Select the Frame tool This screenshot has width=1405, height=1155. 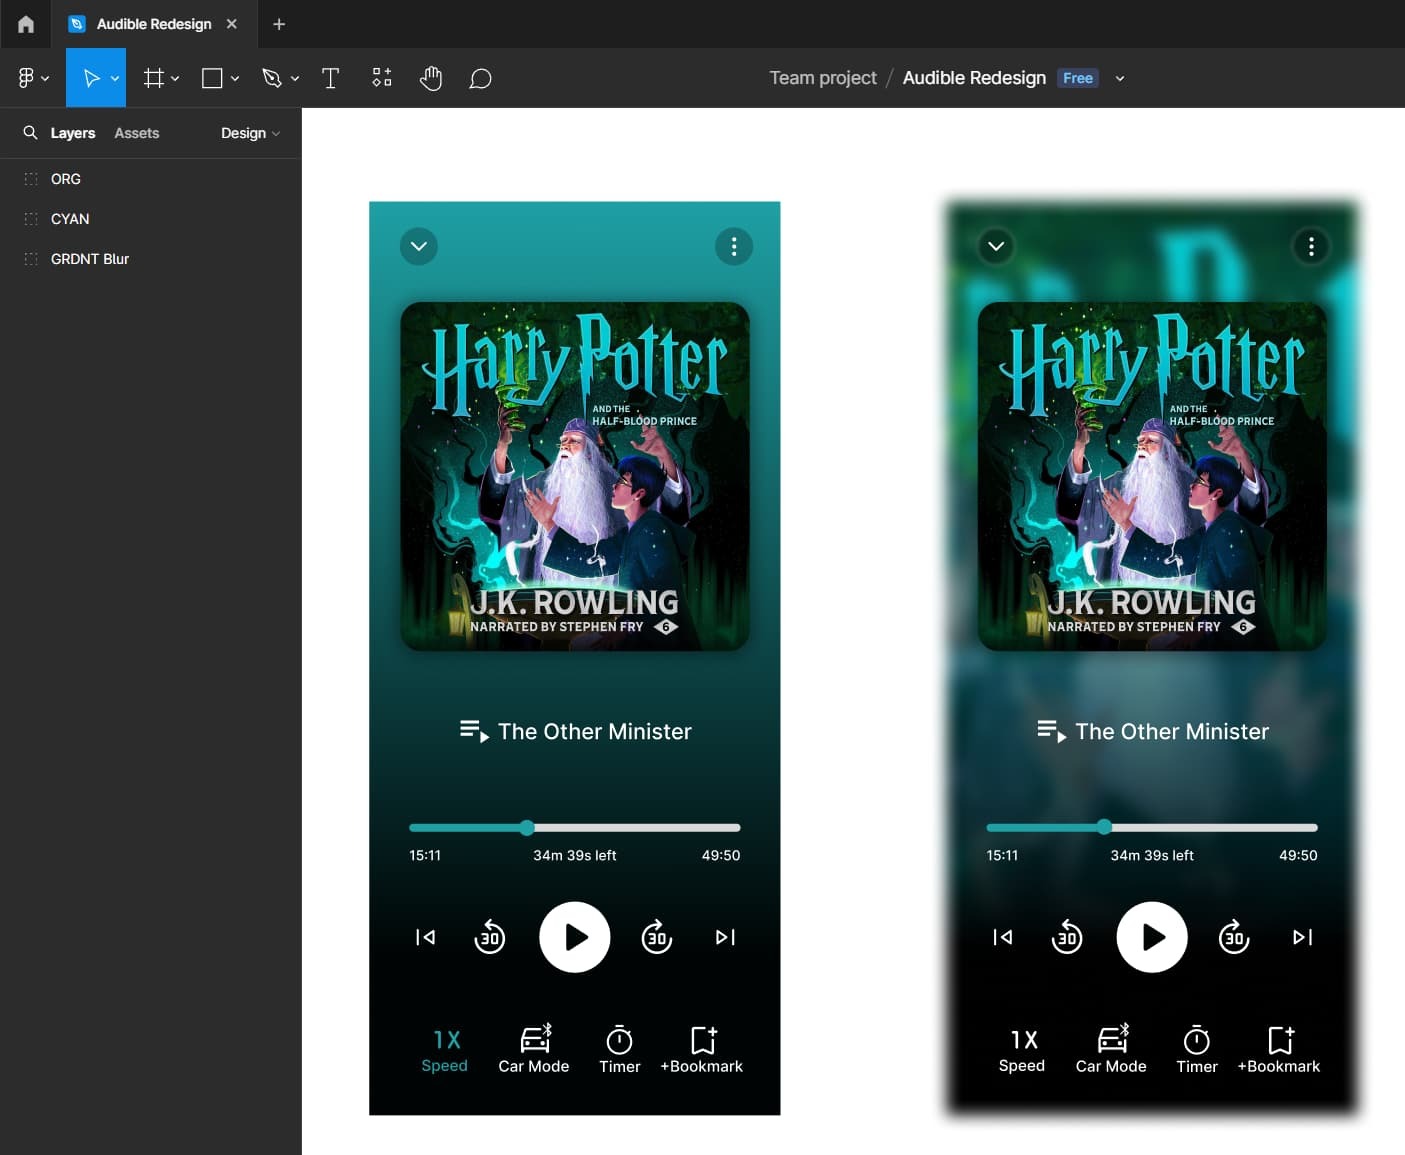click(153, 78)
